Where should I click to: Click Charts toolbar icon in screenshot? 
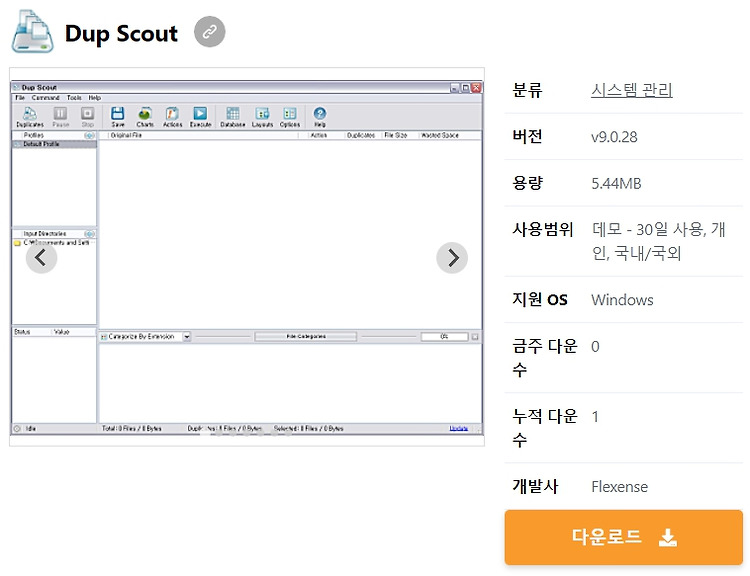click(145, 117)
